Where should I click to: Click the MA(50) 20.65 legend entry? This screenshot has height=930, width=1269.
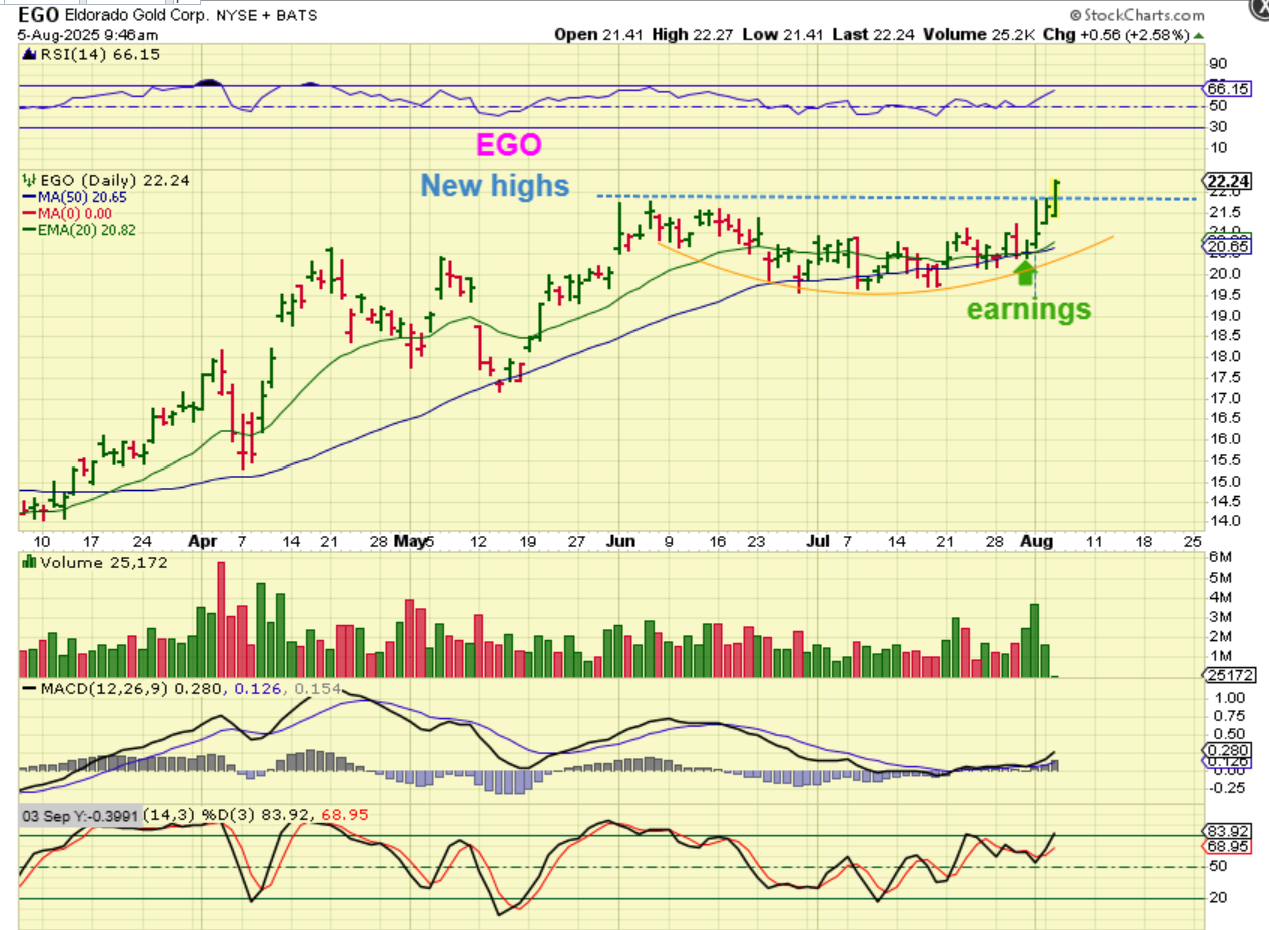[x=75, y=197]
